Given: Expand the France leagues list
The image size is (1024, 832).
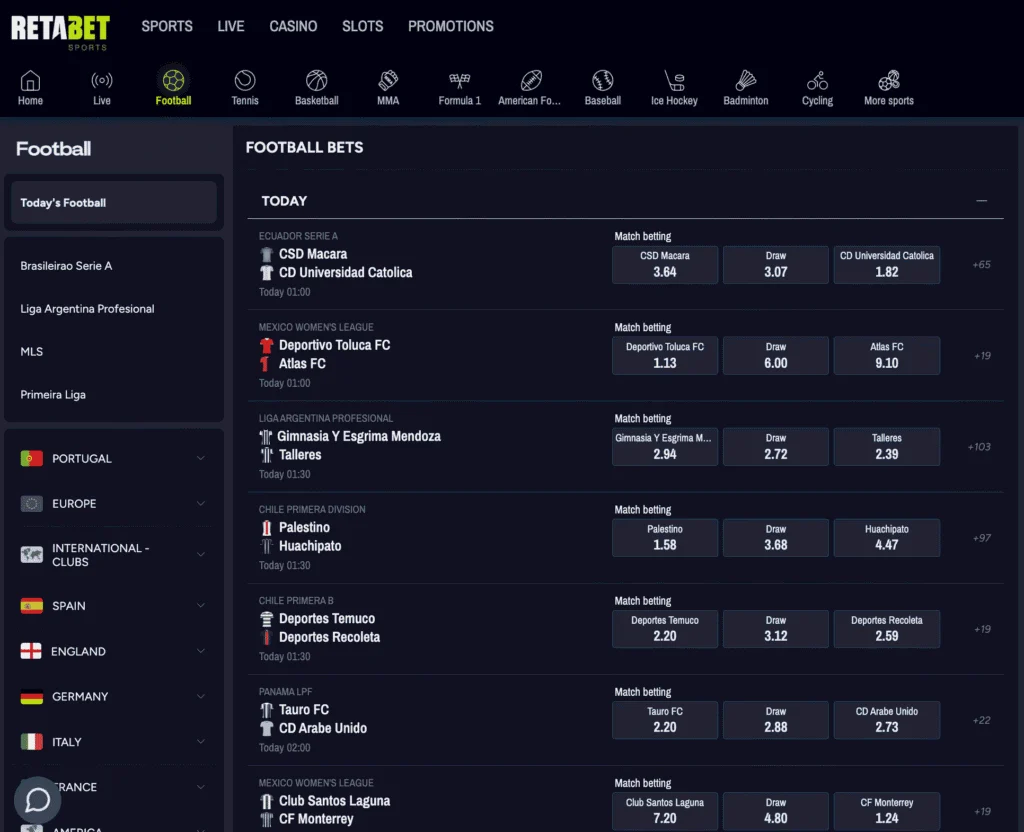Looking at the screenshot, I should pyautogui.click(x=200, y=787).
